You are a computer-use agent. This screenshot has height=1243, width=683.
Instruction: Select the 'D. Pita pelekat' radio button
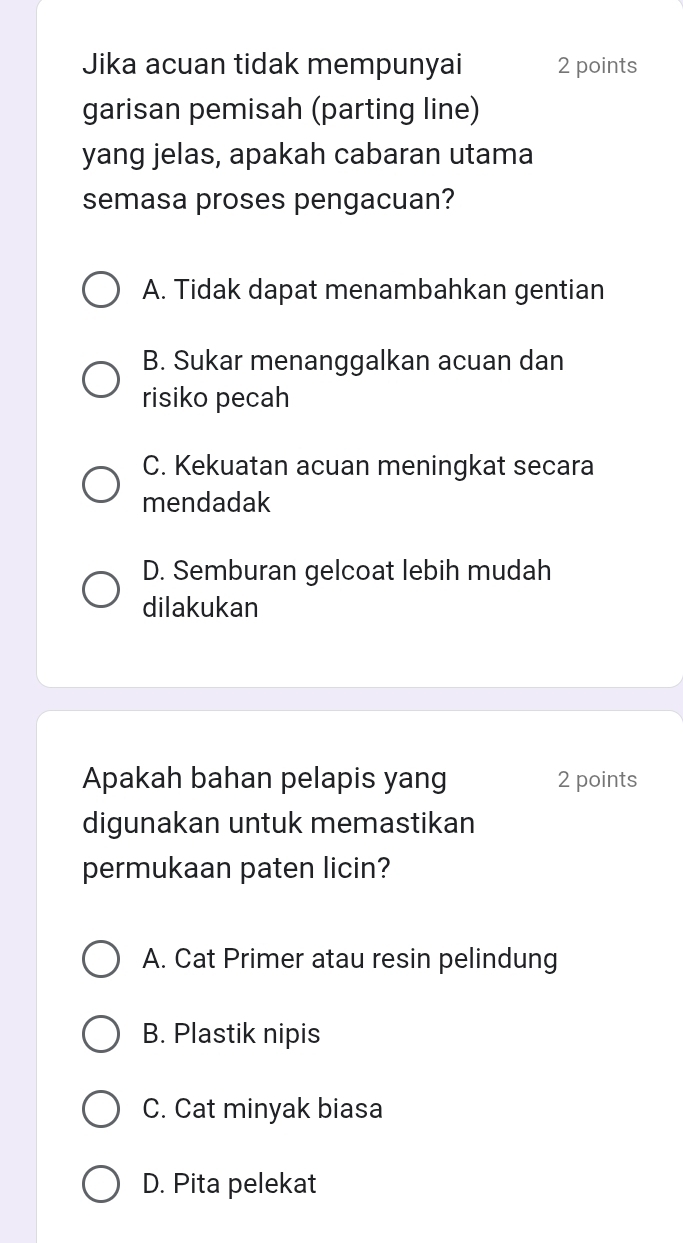tap(100, 1185)
